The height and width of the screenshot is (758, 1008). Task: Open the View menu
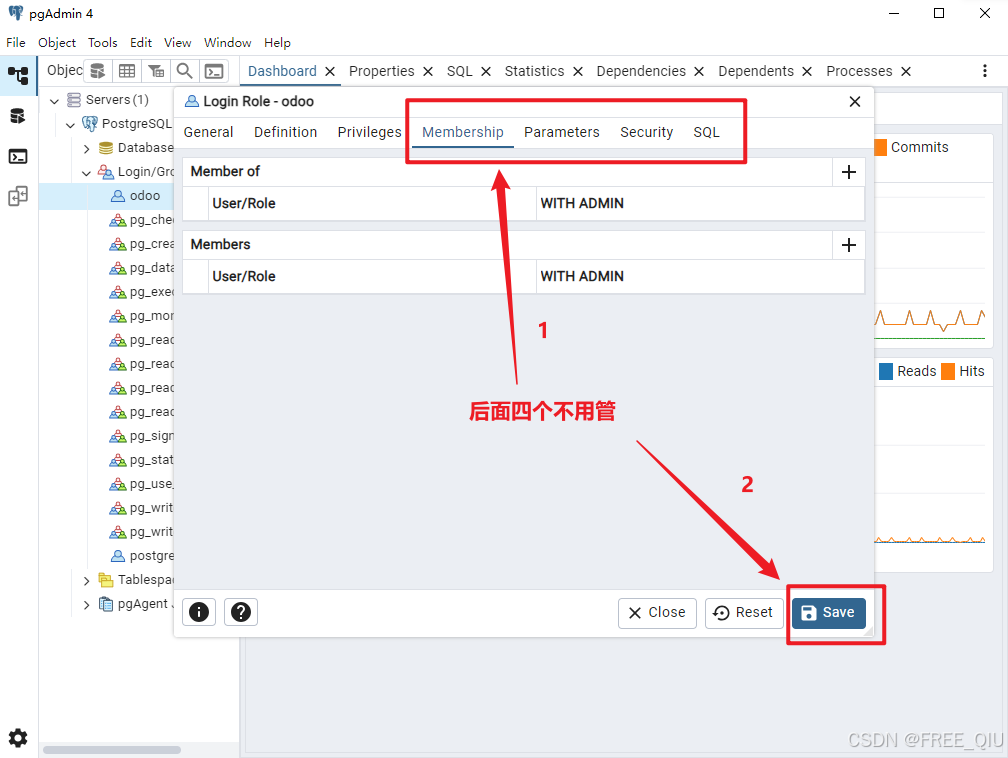pyautogui.click(x=177, y=42)
